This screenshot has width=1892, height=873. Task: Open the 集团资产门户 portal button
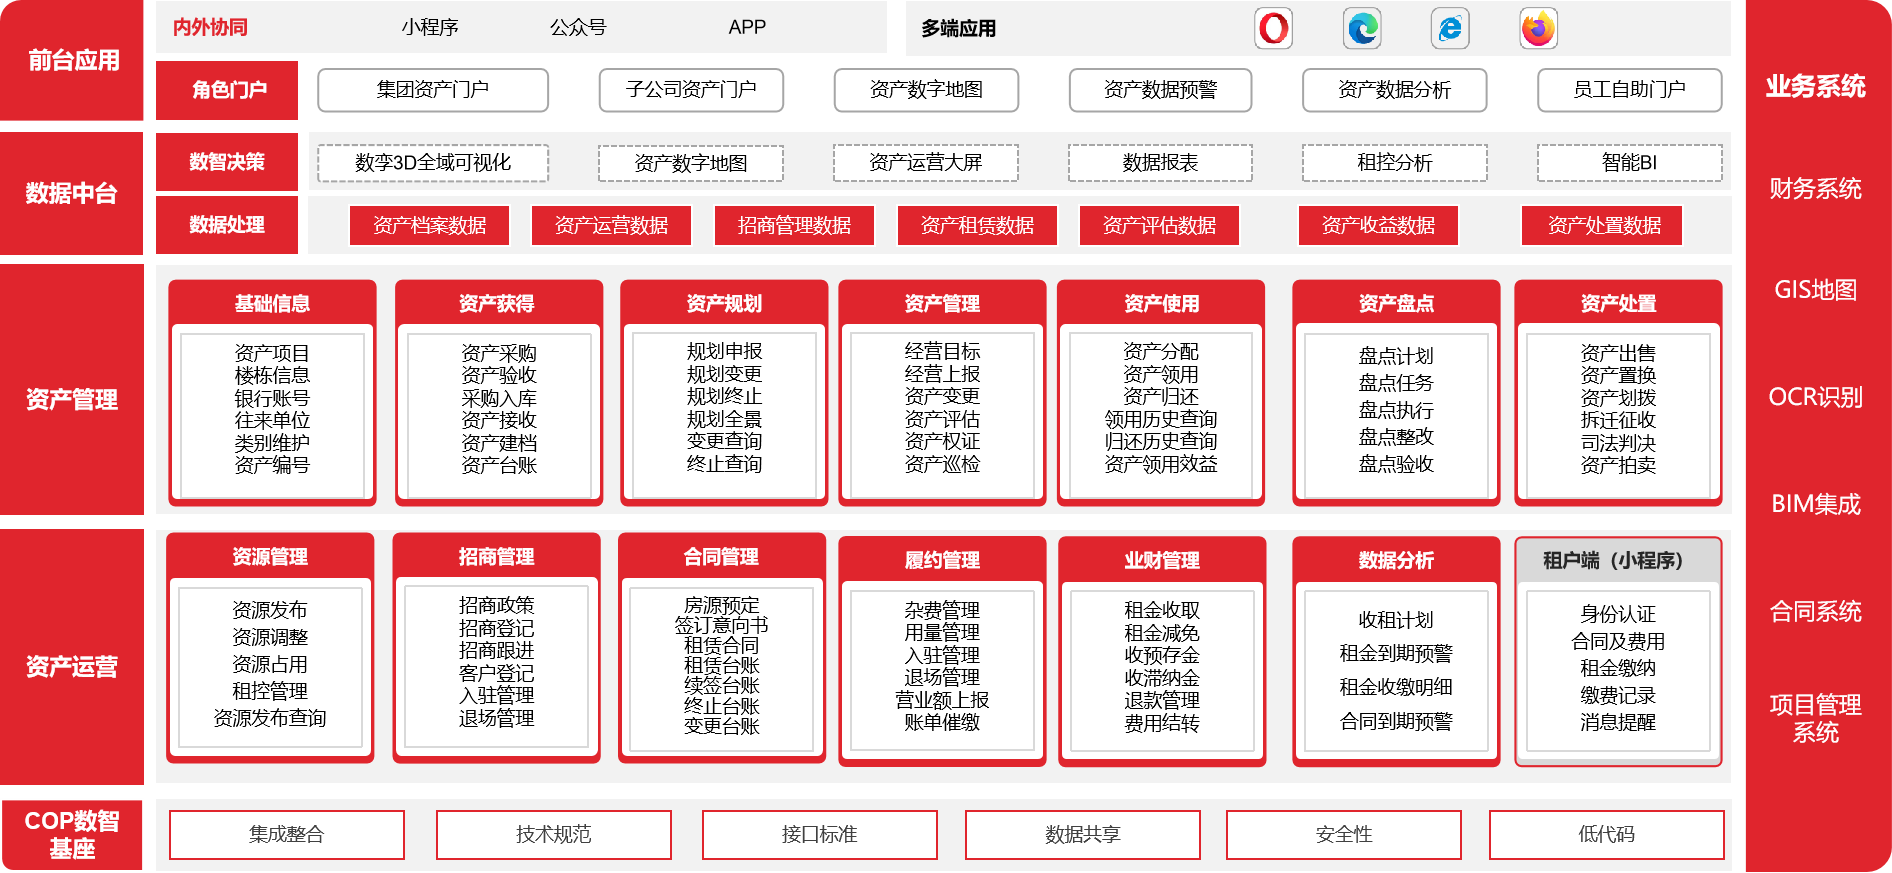pos(433,90)
